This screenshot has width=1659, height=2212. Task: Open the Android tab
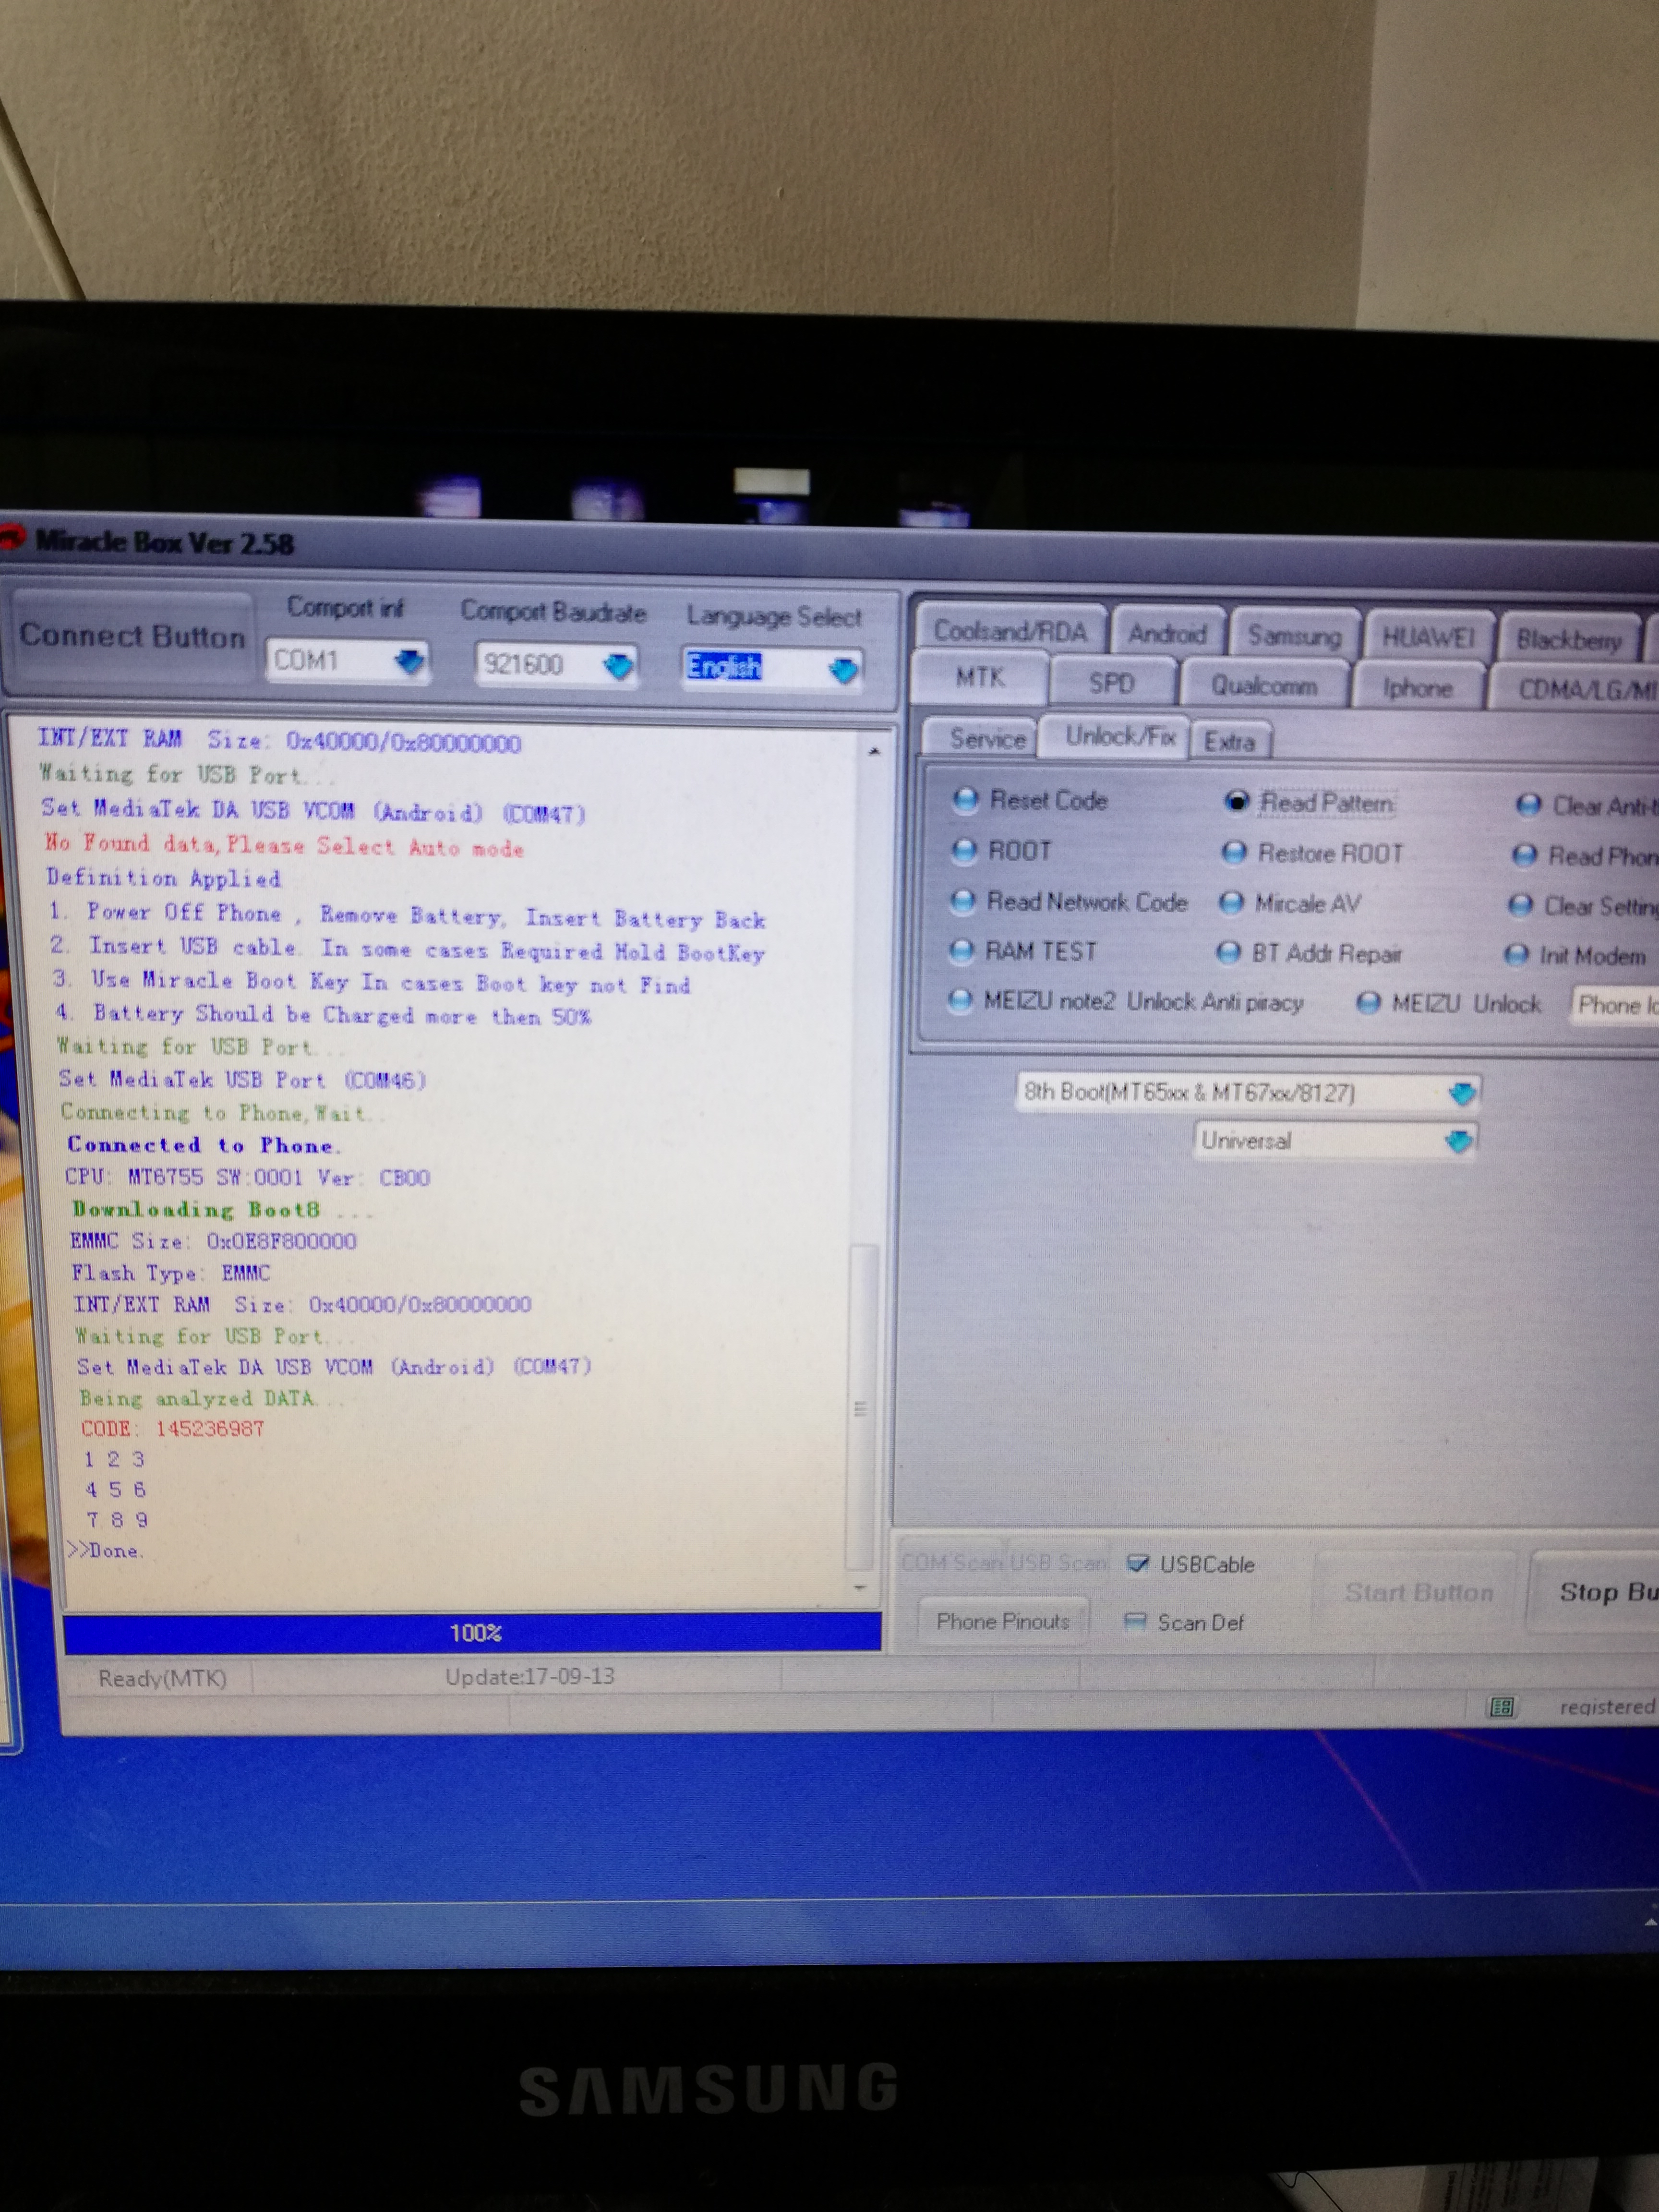[x=1168, y=633]
